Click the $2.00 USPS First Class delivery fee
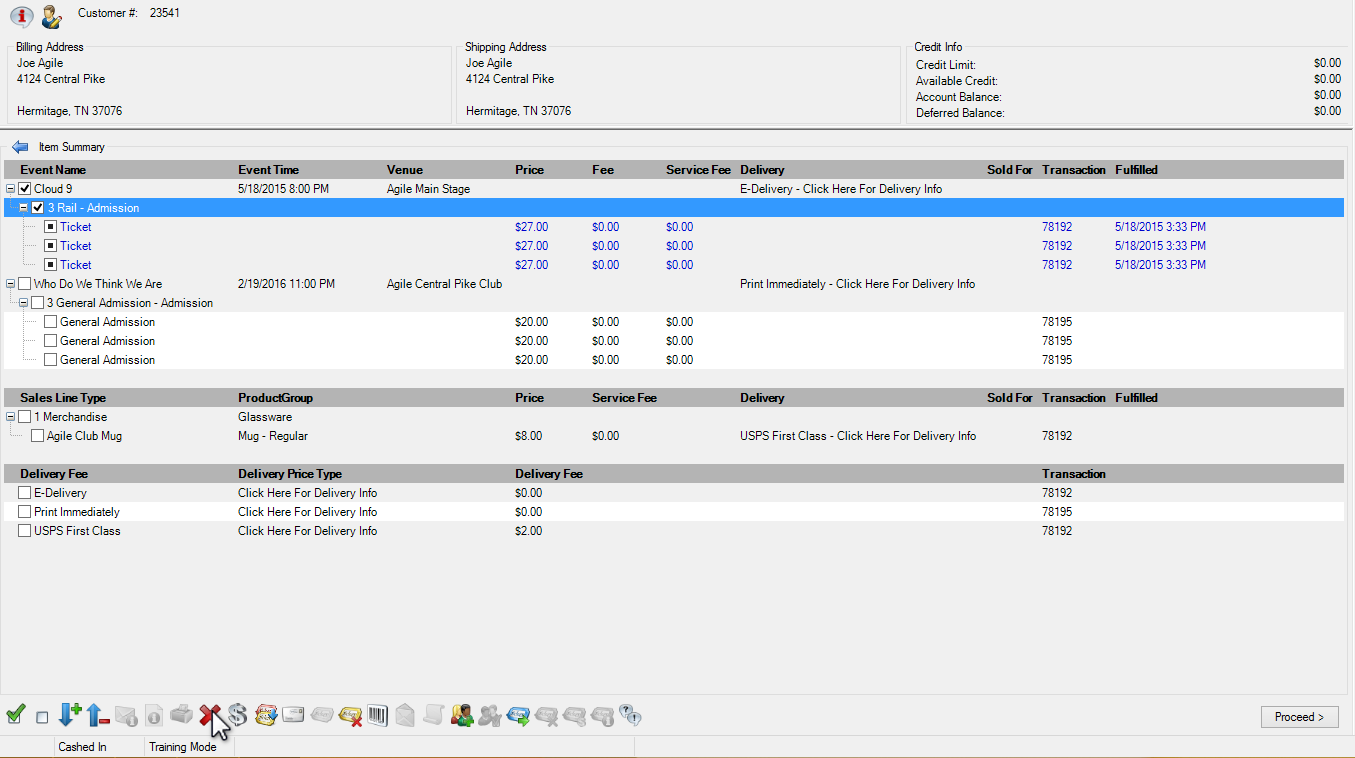1355x758 pixels. click(528, 531)
